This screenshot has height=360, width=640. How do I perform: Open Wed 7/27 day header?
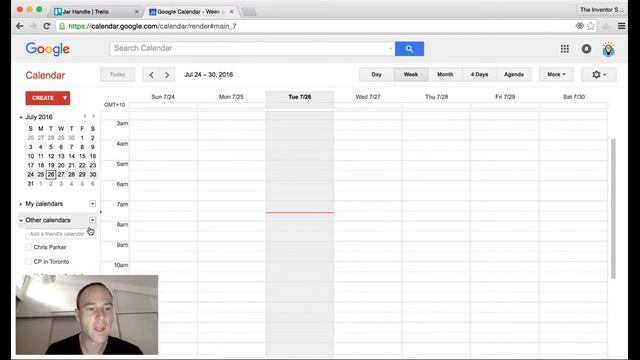[368, 97]
